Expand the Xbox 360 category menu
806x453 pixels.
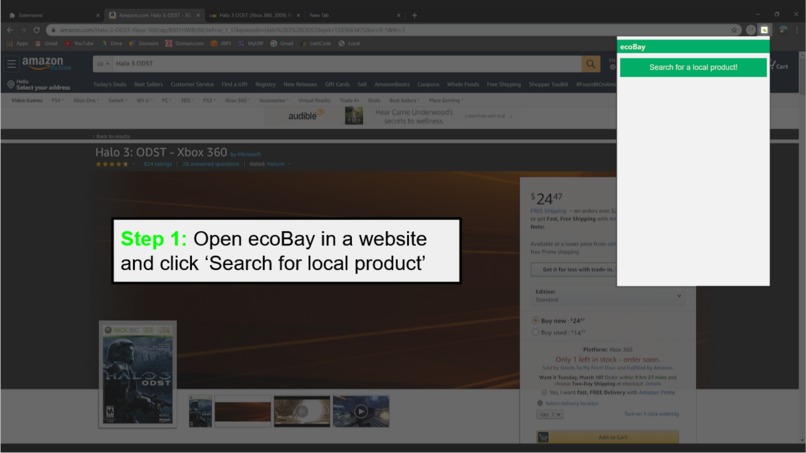pos(237,100)
